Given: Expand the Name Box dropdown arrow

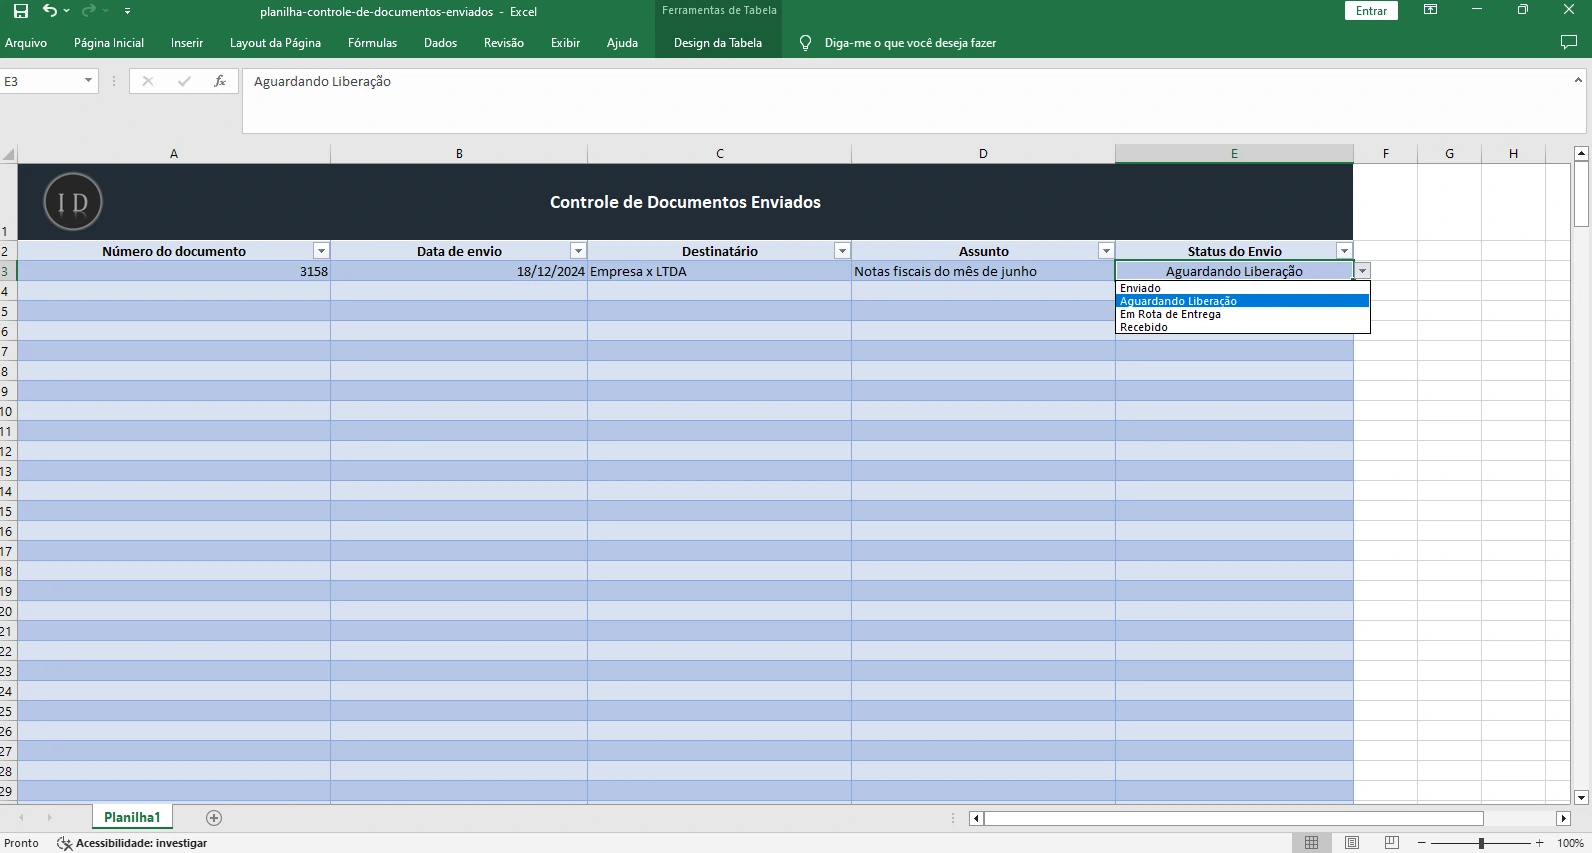Looking at the screenshot, I should (88, 81).
